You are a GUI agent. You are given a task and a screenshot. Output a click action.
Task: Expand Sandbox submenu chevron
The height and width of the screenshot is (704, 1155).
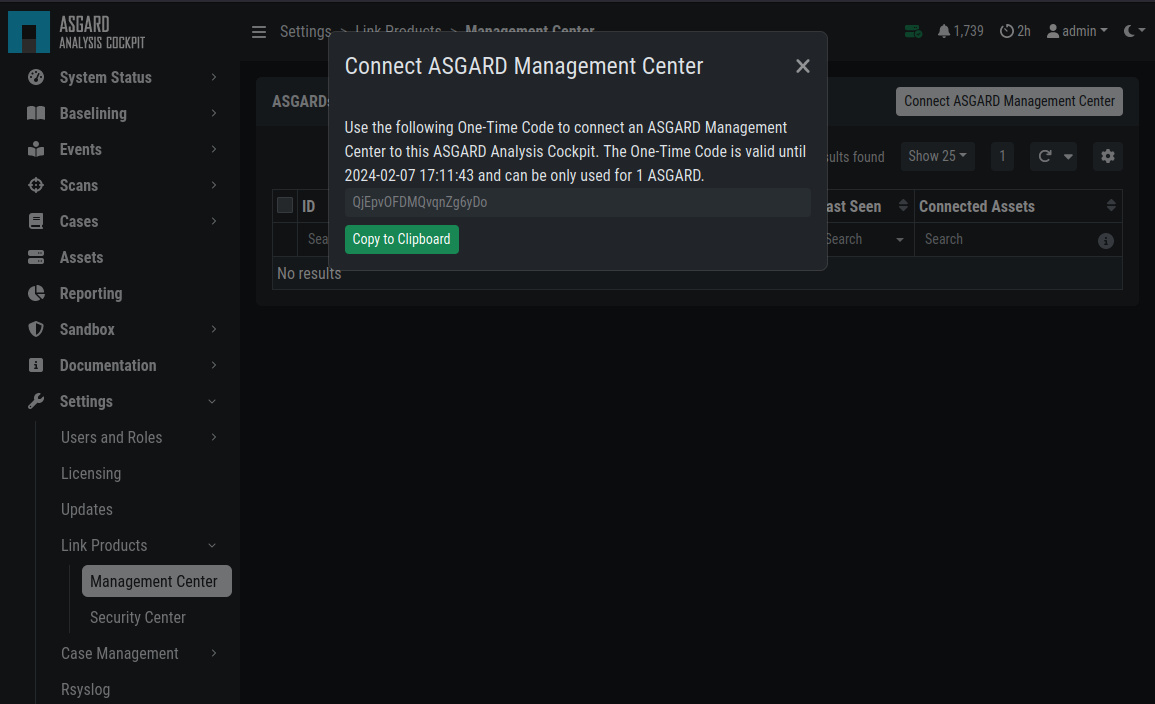click(214, 329)
